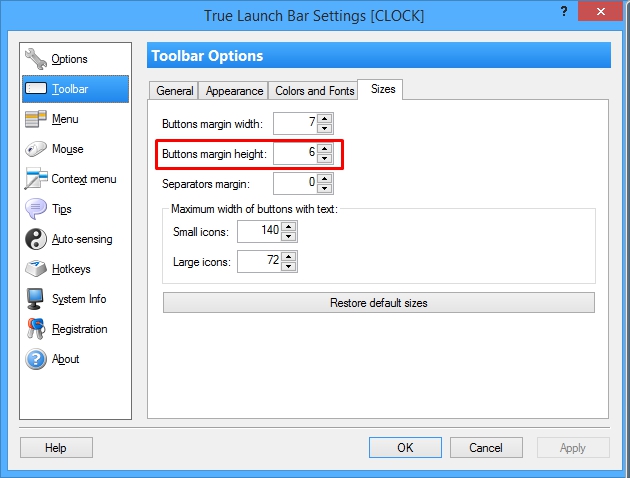
Task: Open the Hotkeys keyboard icon
Action: [35, 269]
